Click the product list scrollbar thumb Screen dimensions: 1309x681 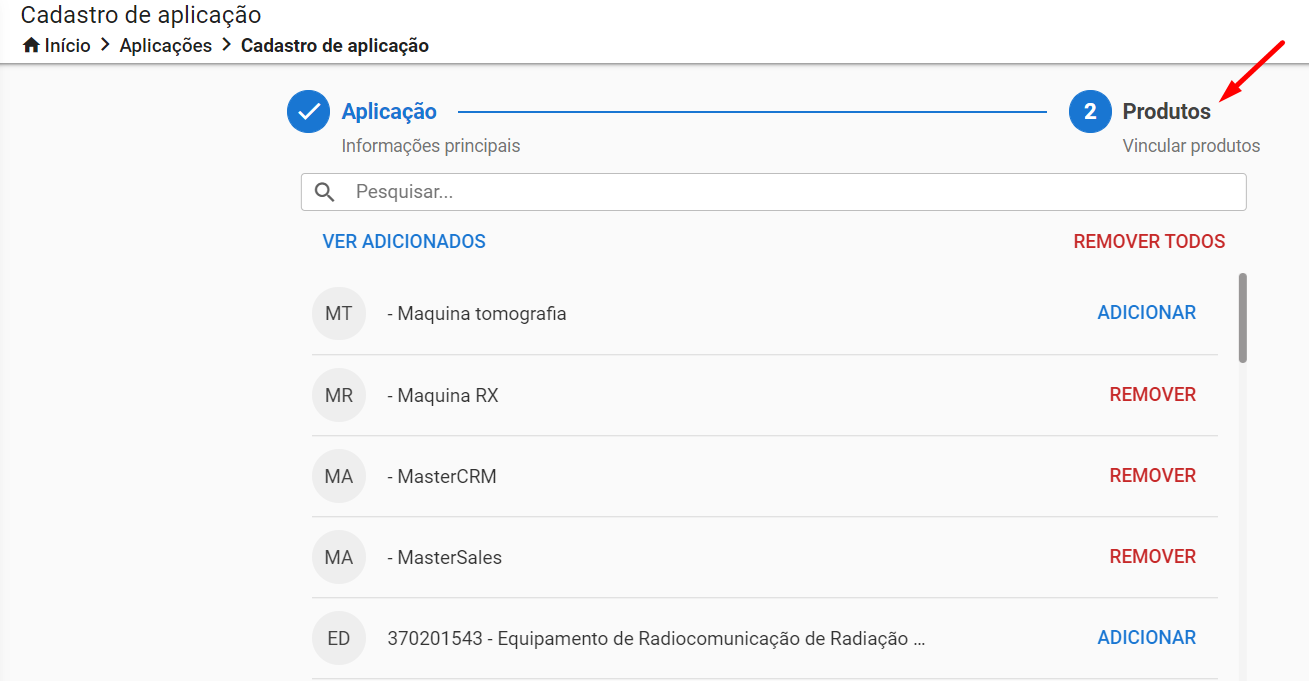pyautogui.click(x=1243, y=317)
